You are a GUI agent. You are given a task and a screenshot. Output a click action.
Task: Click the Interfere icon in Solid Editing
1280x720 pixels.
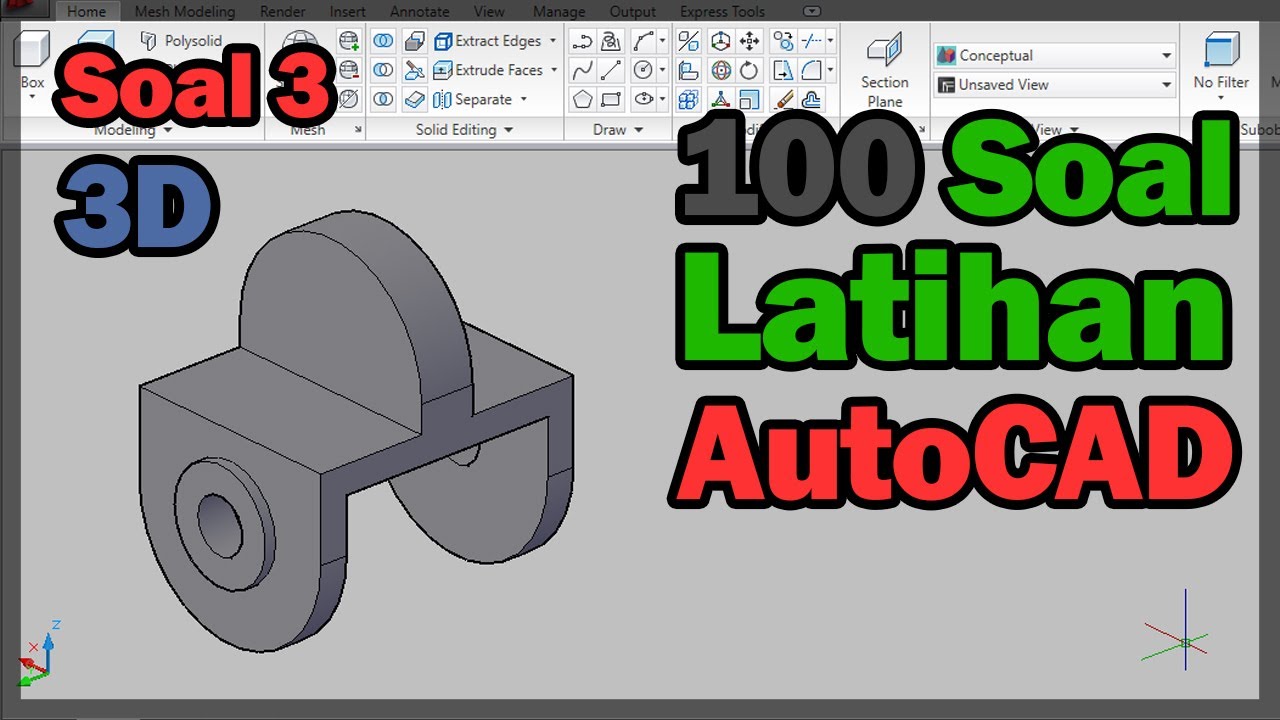(414, 41)
